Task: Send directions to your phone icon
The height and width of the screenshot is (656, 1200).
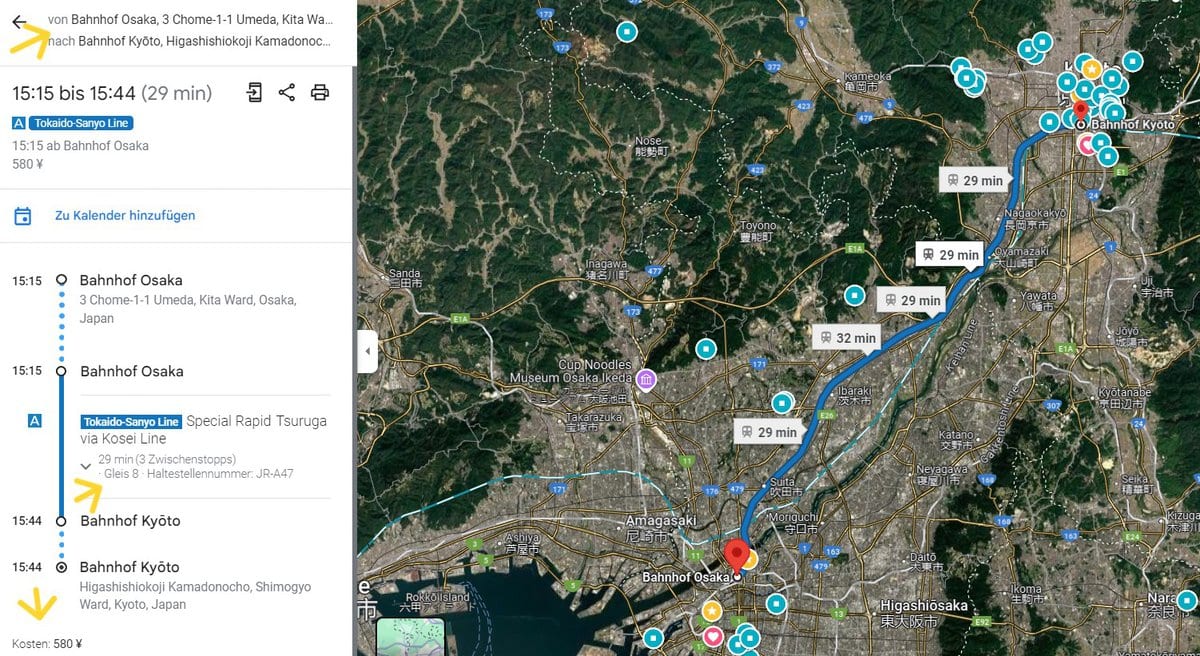Action: (254, 93)
